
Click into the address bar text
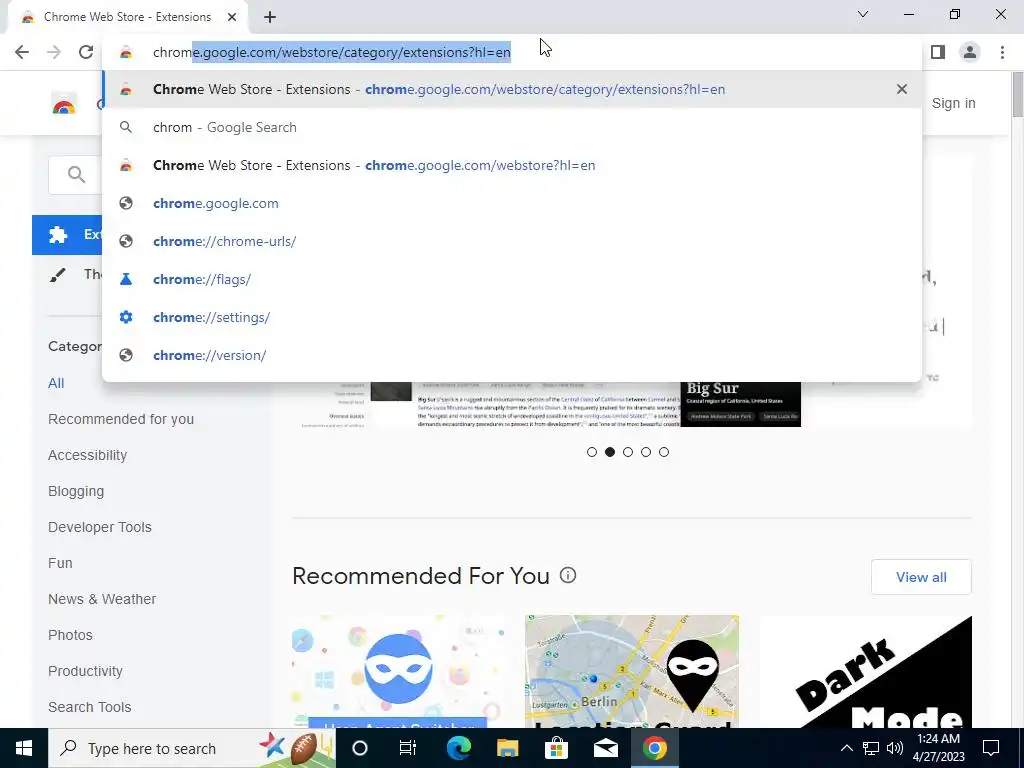(332, 52)
